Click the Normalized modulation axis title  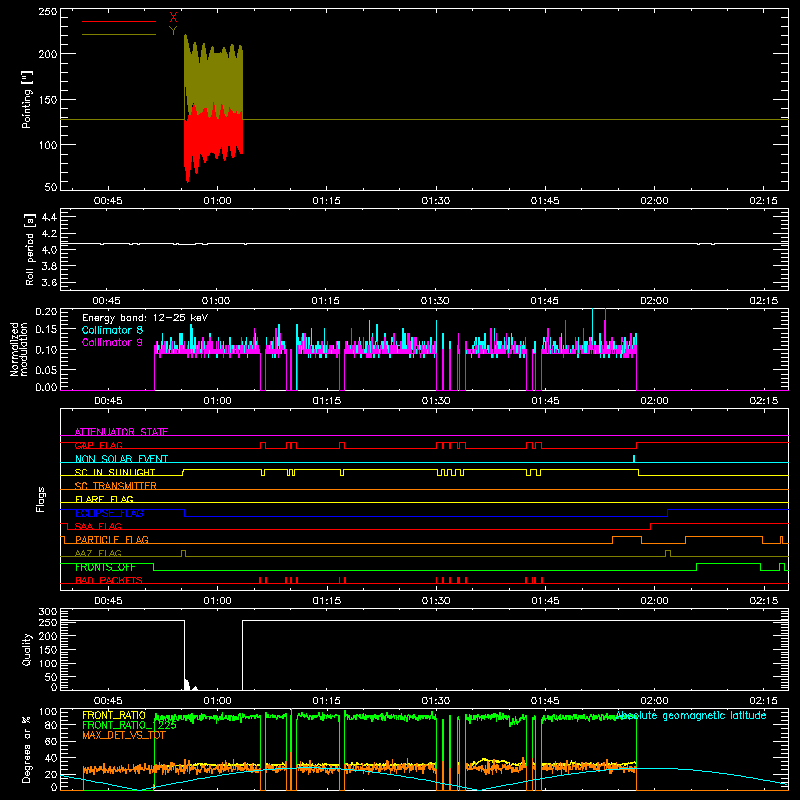click(19, 349)
